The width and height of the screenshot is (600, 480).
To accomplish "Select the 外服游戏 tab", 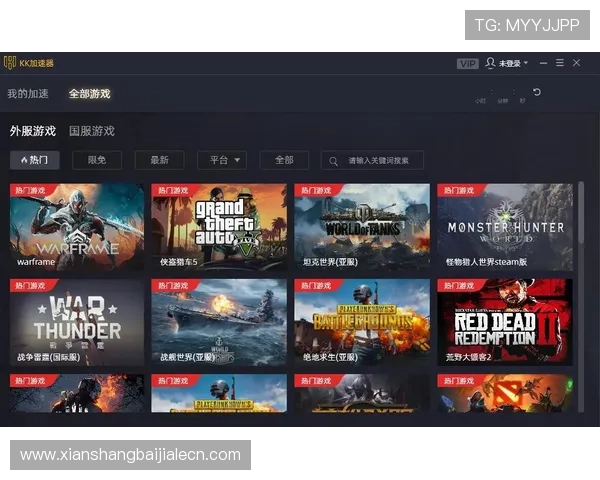I will [x=32, y=131].
